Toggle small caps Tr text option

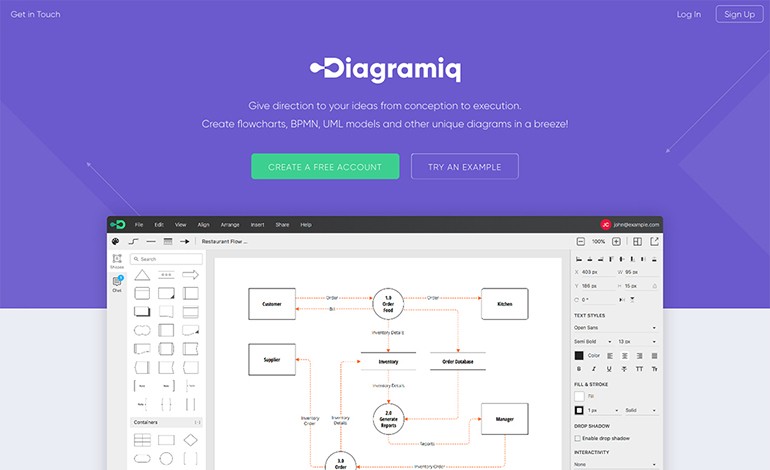pyautogui.click(x=654, y=369)
